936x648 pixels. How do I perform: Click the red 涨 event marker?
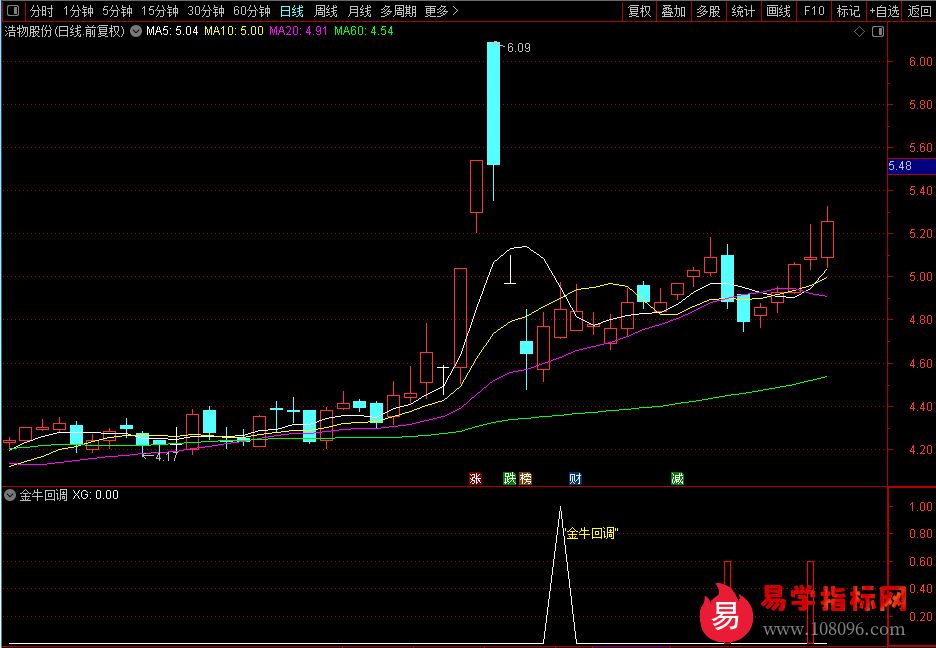coord(476,479)
